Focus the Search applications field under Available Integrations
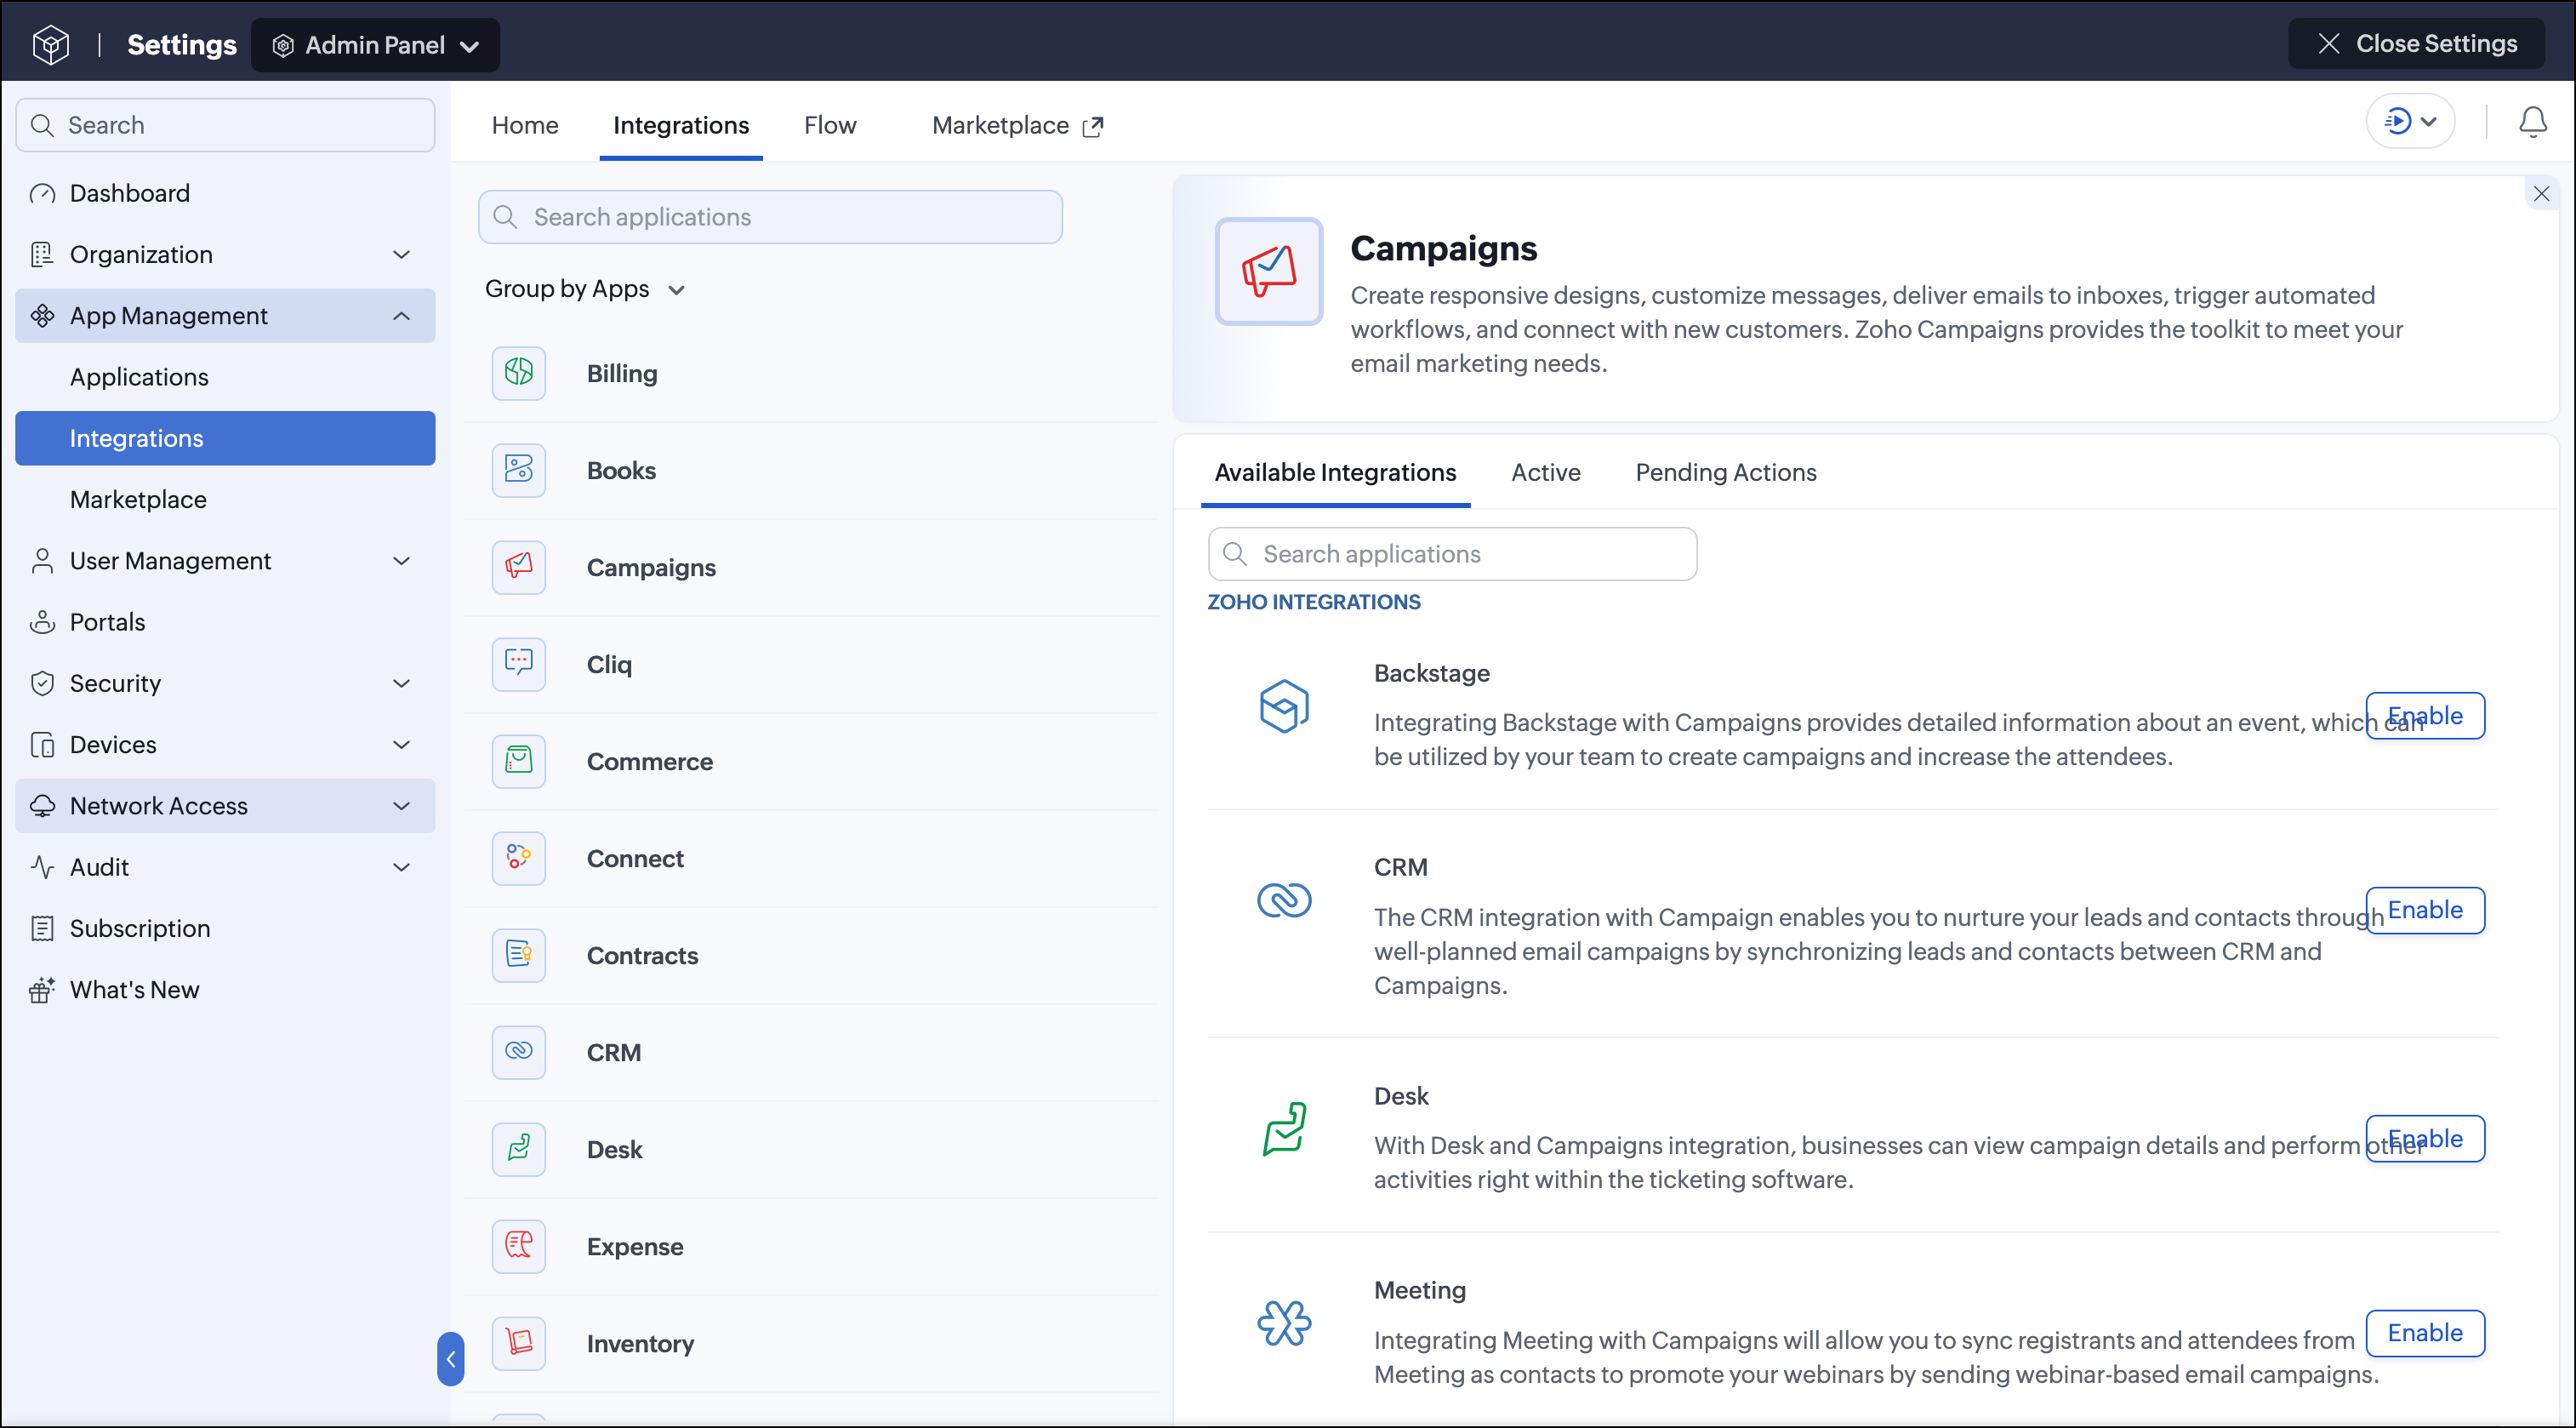The width and height of the screenshot is (2576, 1428). pos(1452,554)
